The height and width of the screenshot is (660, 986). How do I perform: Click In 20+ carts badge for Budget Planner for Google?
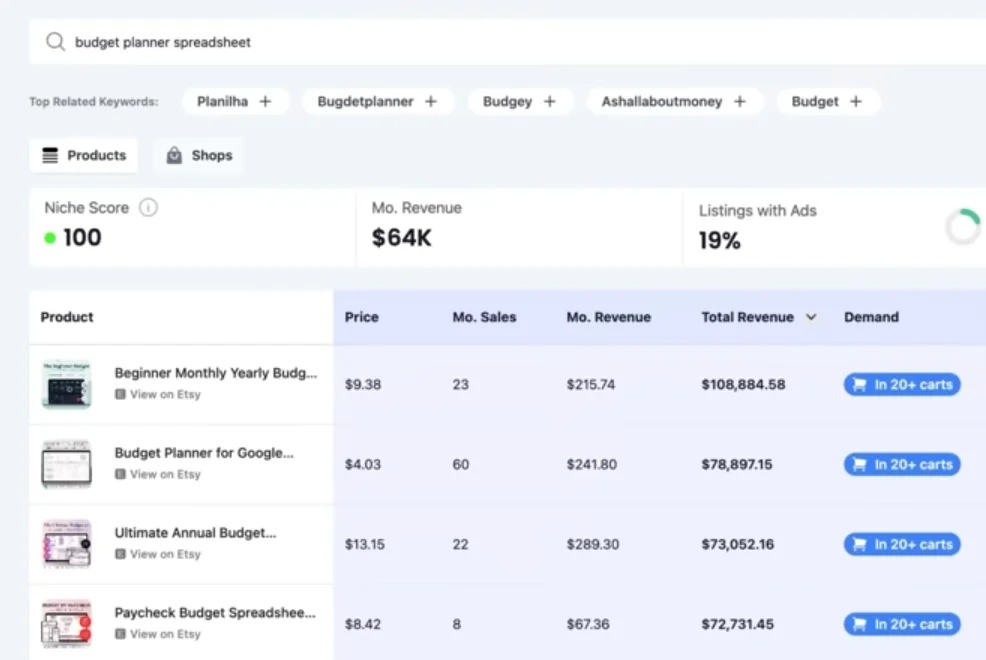point(901,465)
